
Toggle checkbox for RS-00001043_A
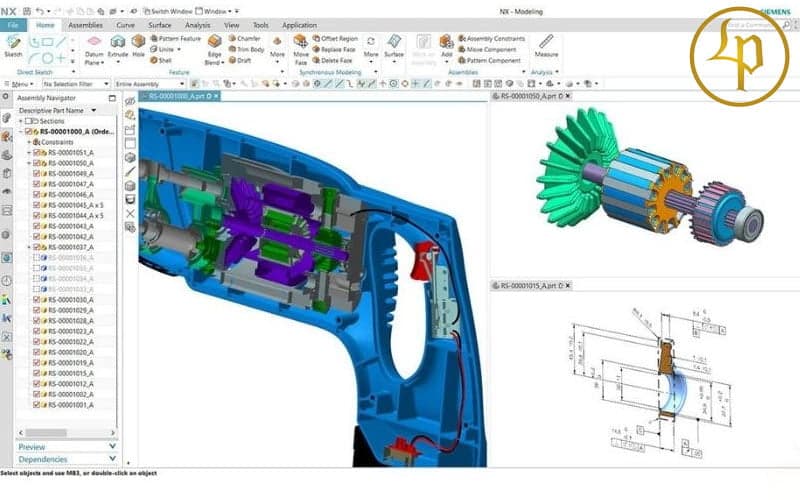click(x=37, y=226)
